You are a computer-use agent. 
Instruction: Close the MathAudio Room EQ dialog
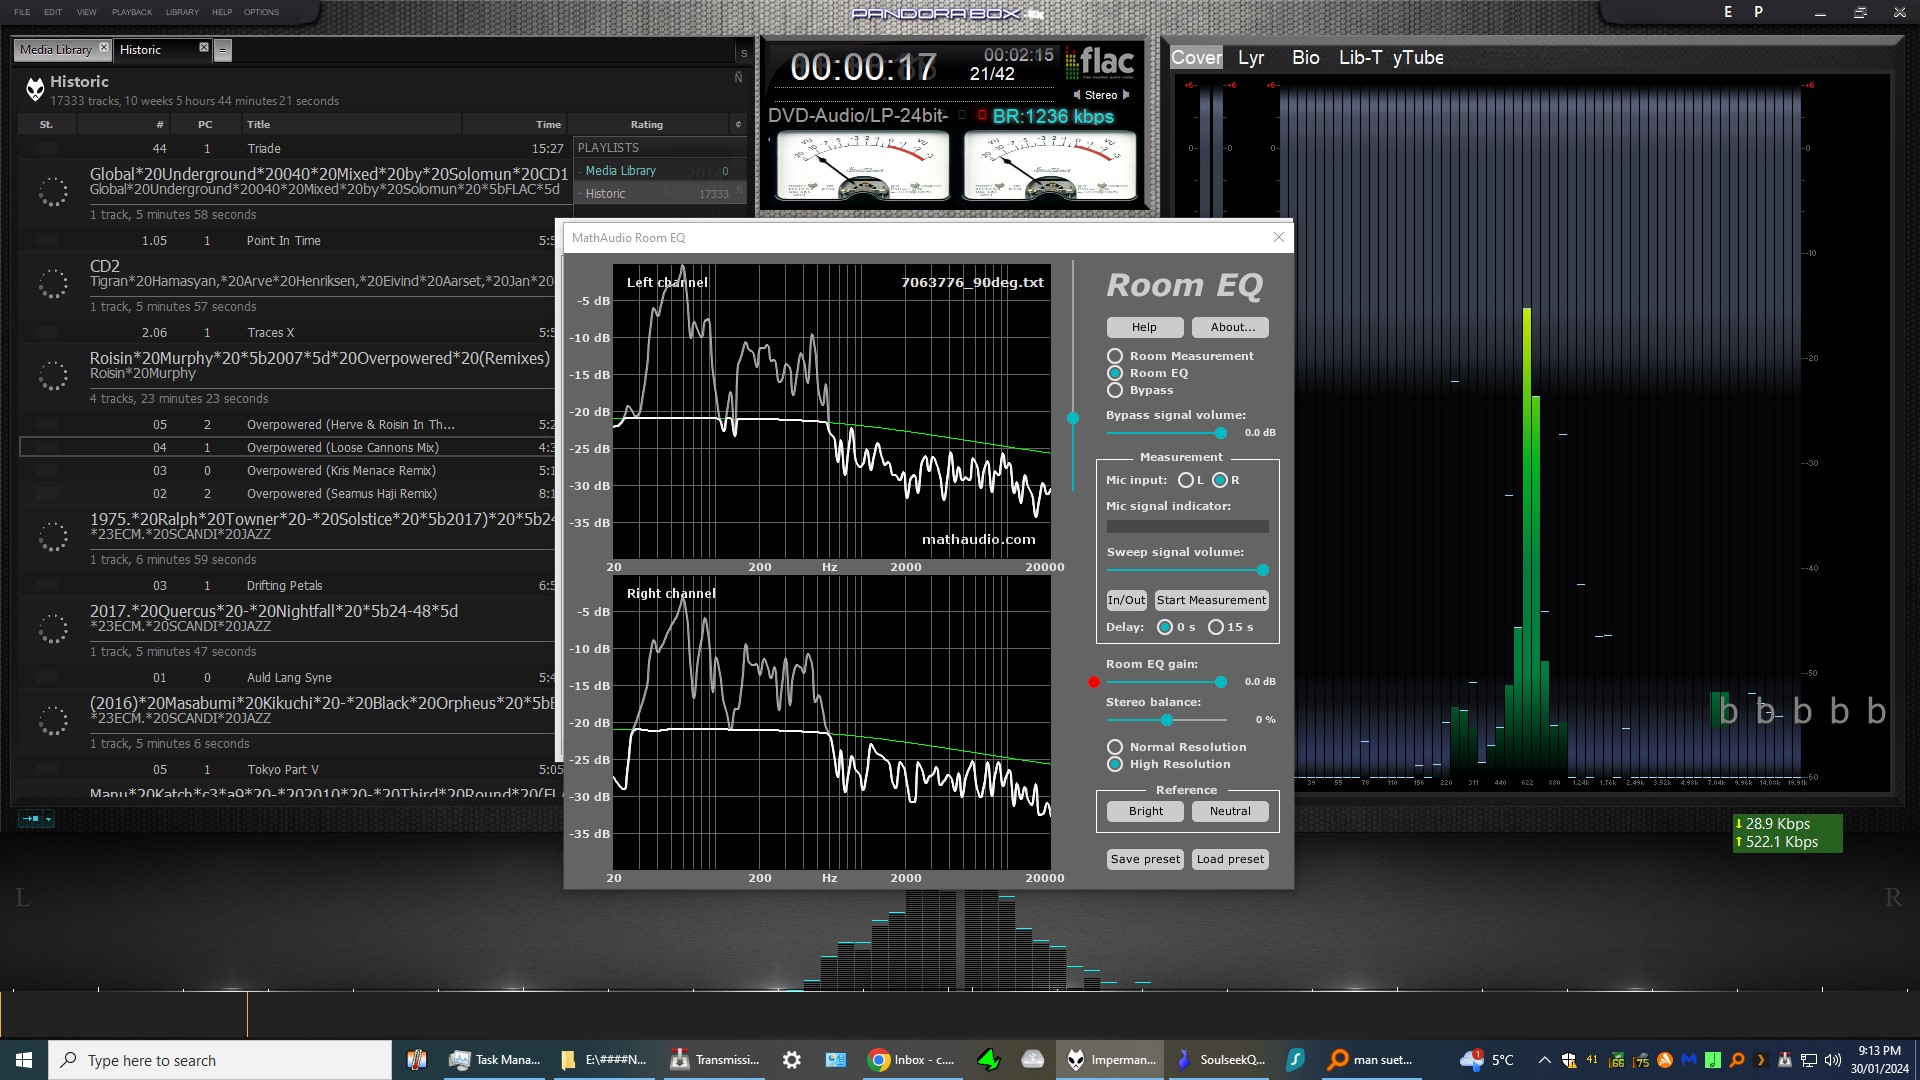click(1278, 237)
